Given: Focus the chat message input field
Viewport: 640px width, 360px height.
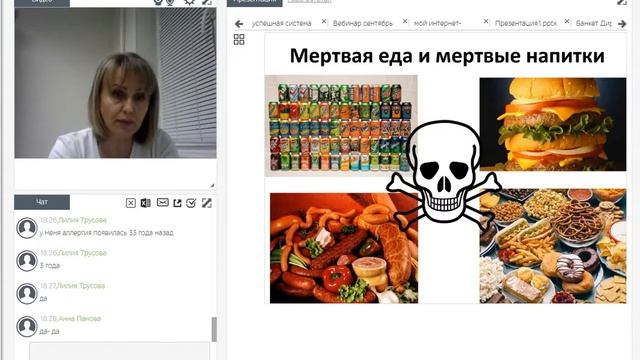Looking at the screenshot, I should [120, 351].
